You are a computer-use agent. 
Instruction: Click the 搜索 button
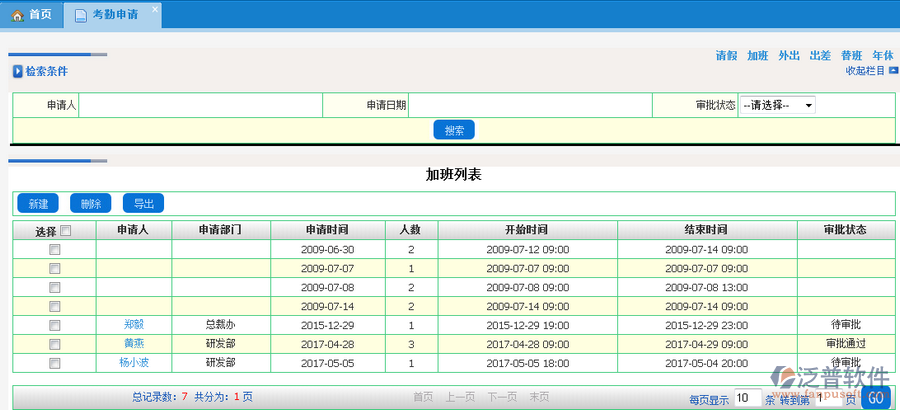pyautogui.click(x=454, y=130)
